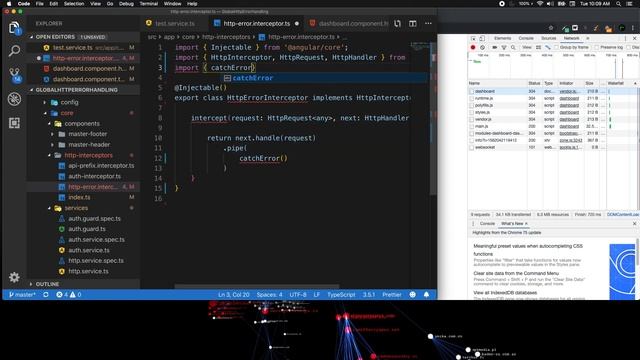Screen dimensions: 640x360
Task: Tick the checkbox next to main.js
Action: coord(472,126)
